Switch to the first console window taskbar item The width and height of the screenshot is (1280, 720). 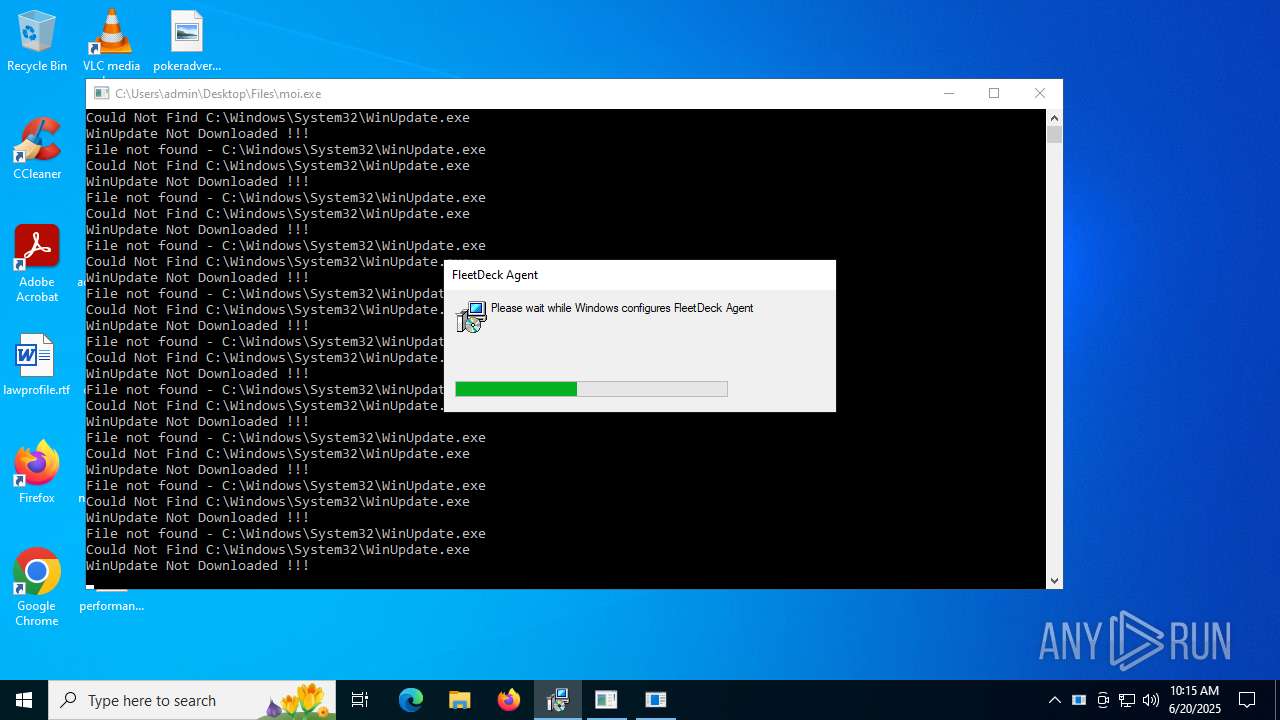[x=606, y=700]
